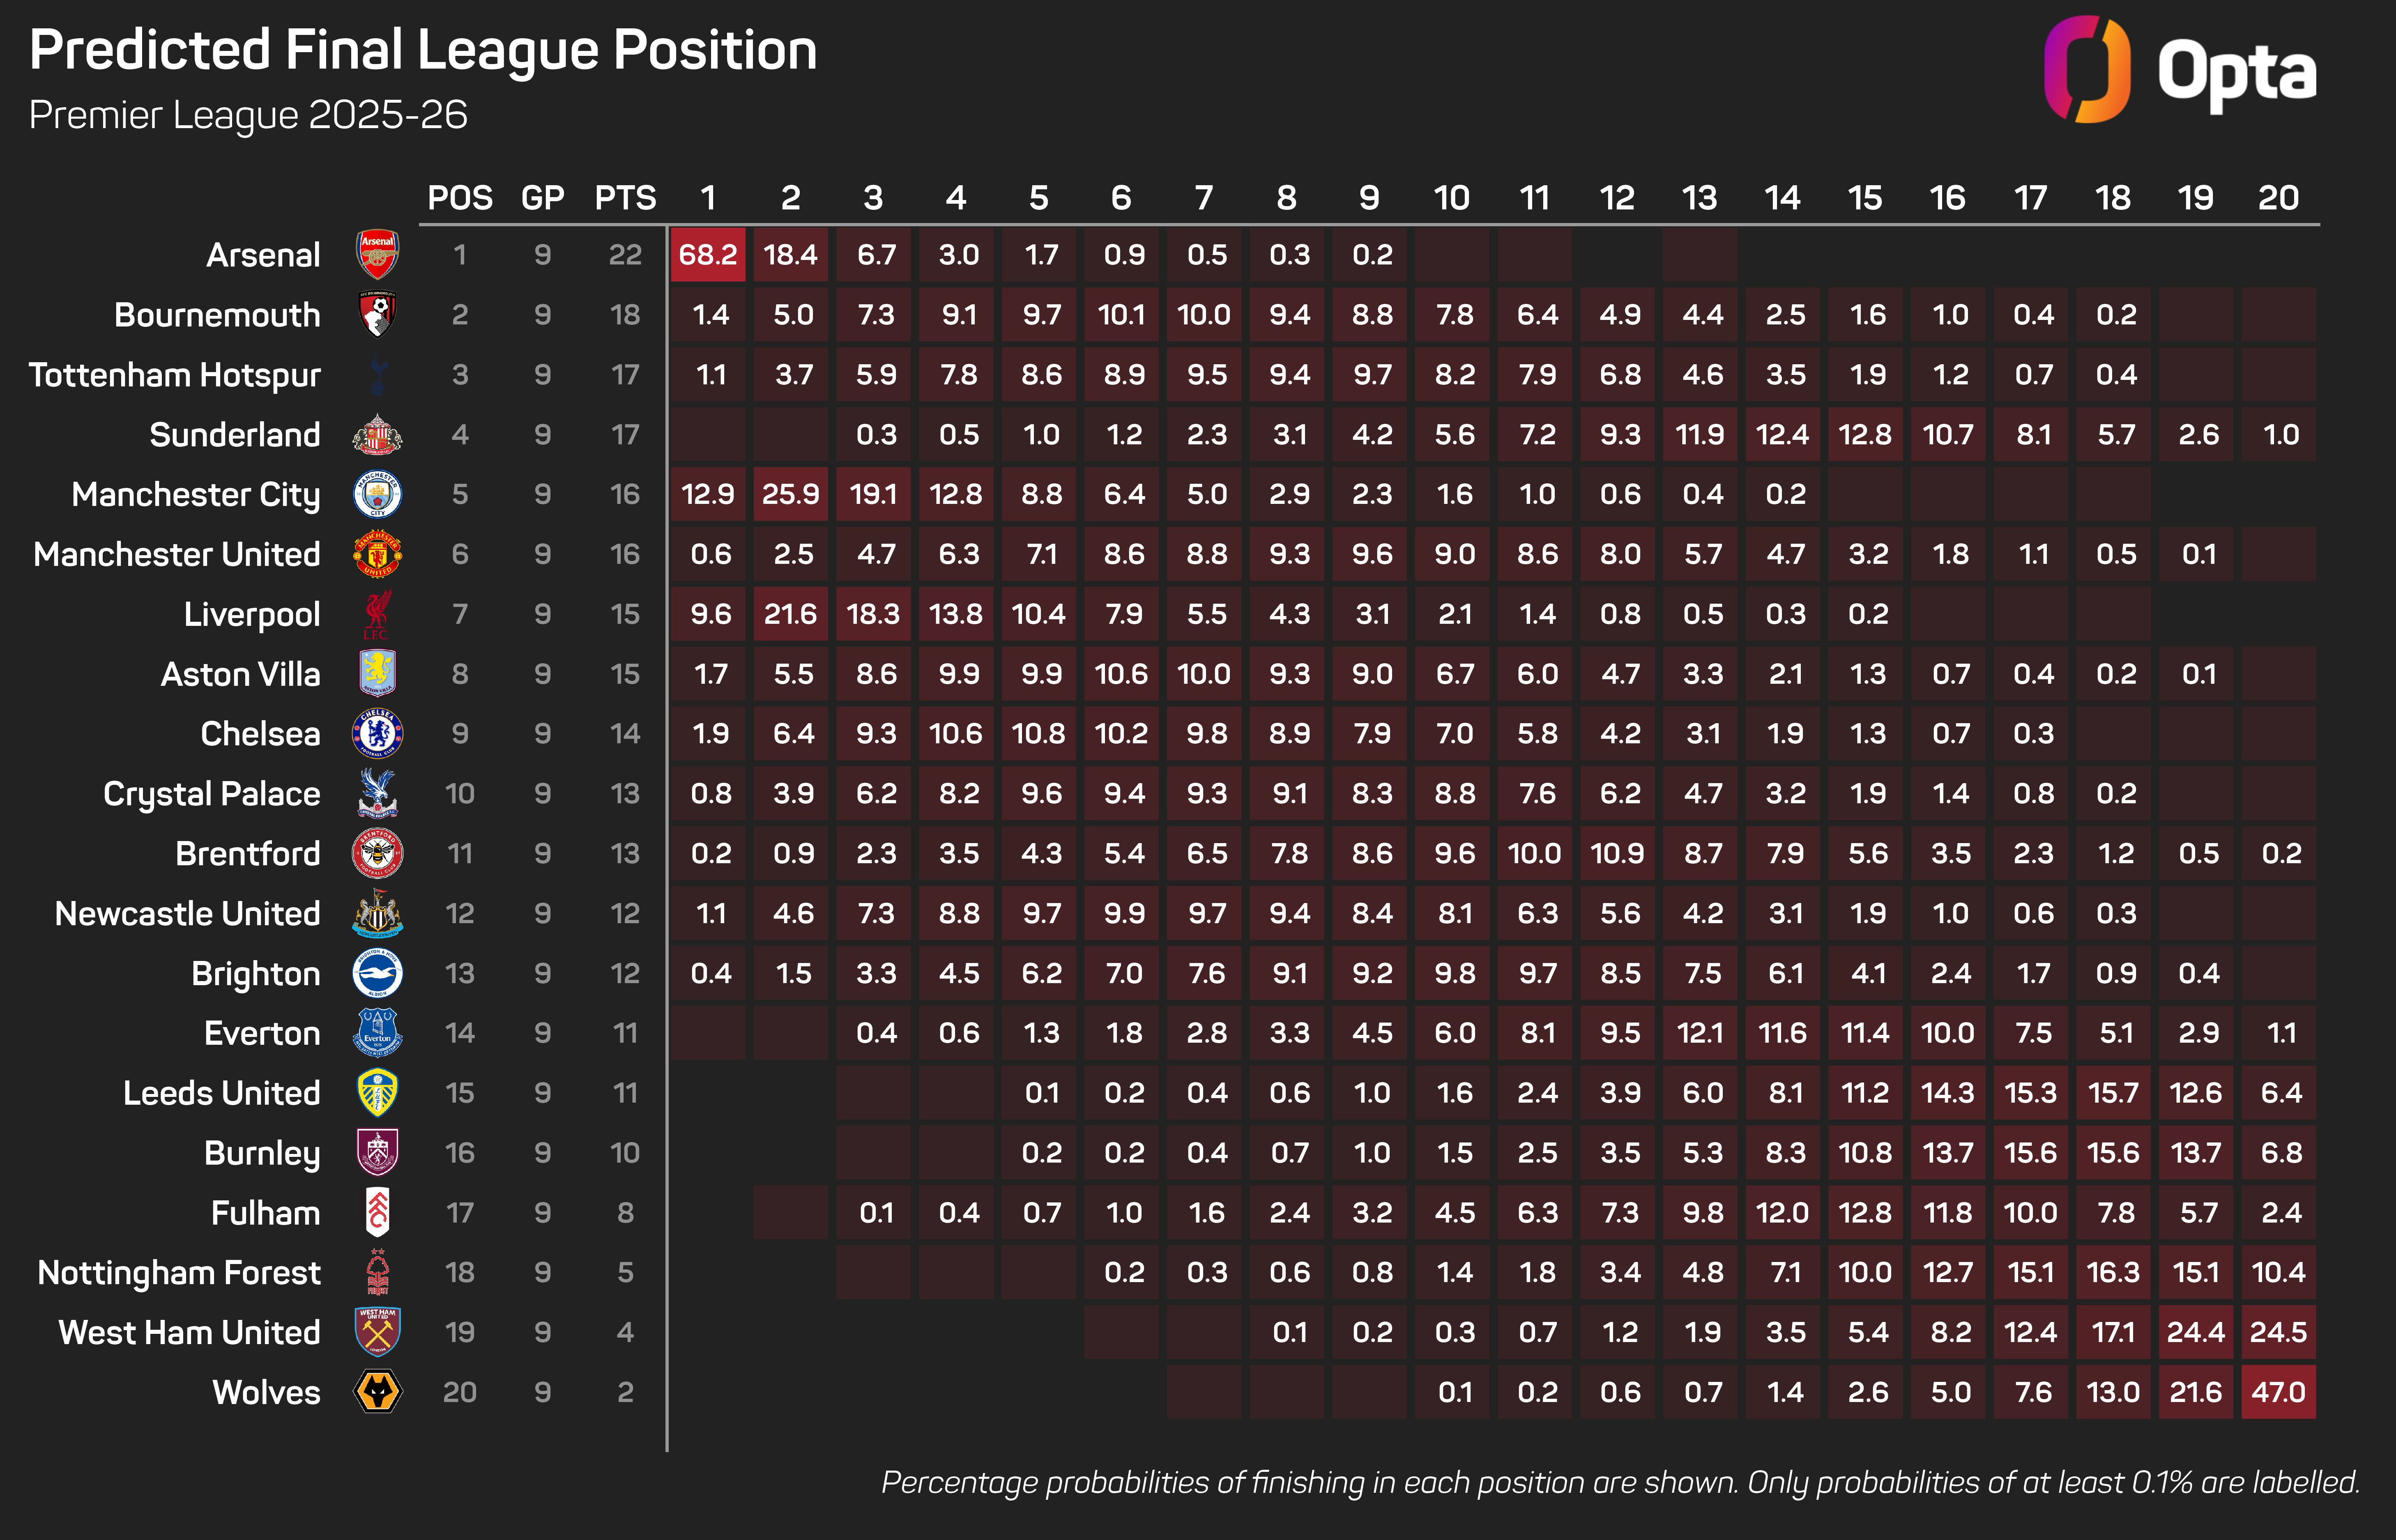Click the Opta logo
The image size is (2396, 1540).
pos(2180,70)
